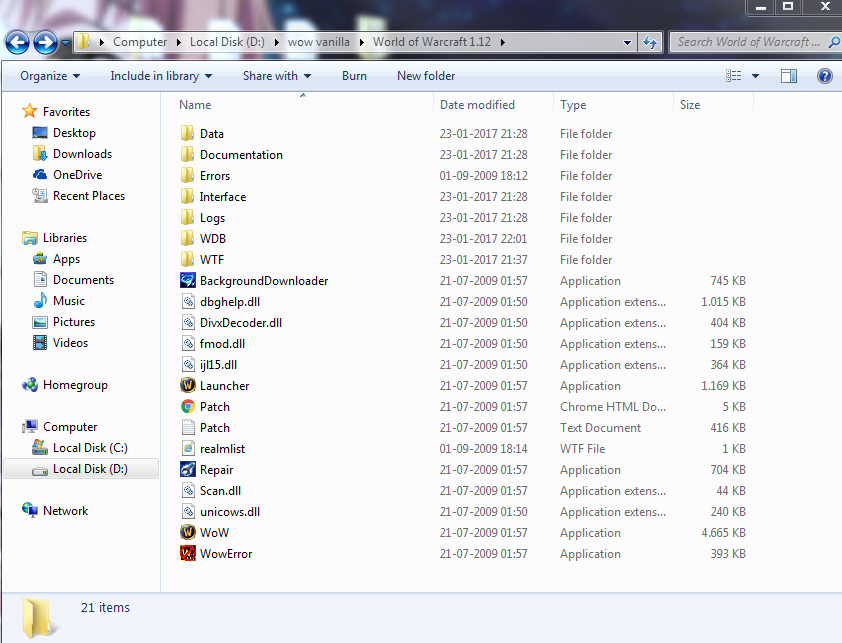The height and width of the screenshot is (643, 842).
Task: Open the Videos library
Action: click(70, 343)
